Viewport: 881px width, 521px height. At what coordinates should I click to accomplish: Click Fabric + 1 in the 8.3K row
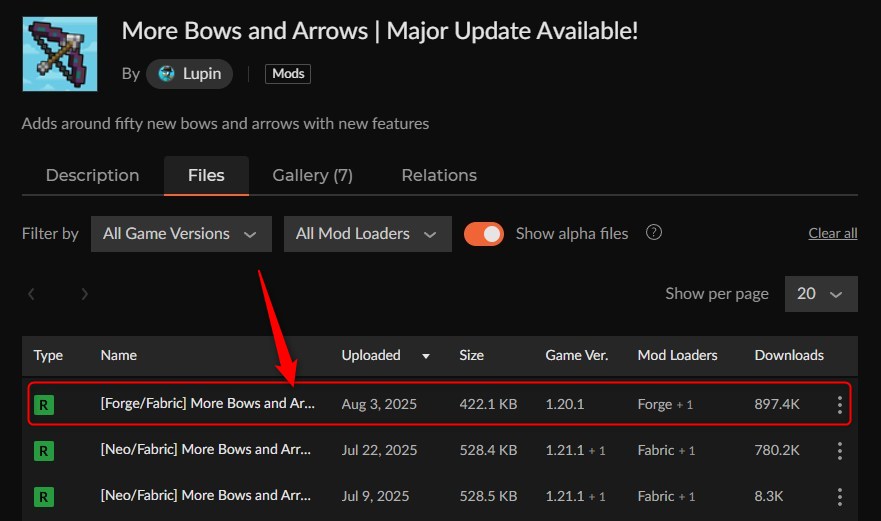pyautogui.click(x=666, y=496)
